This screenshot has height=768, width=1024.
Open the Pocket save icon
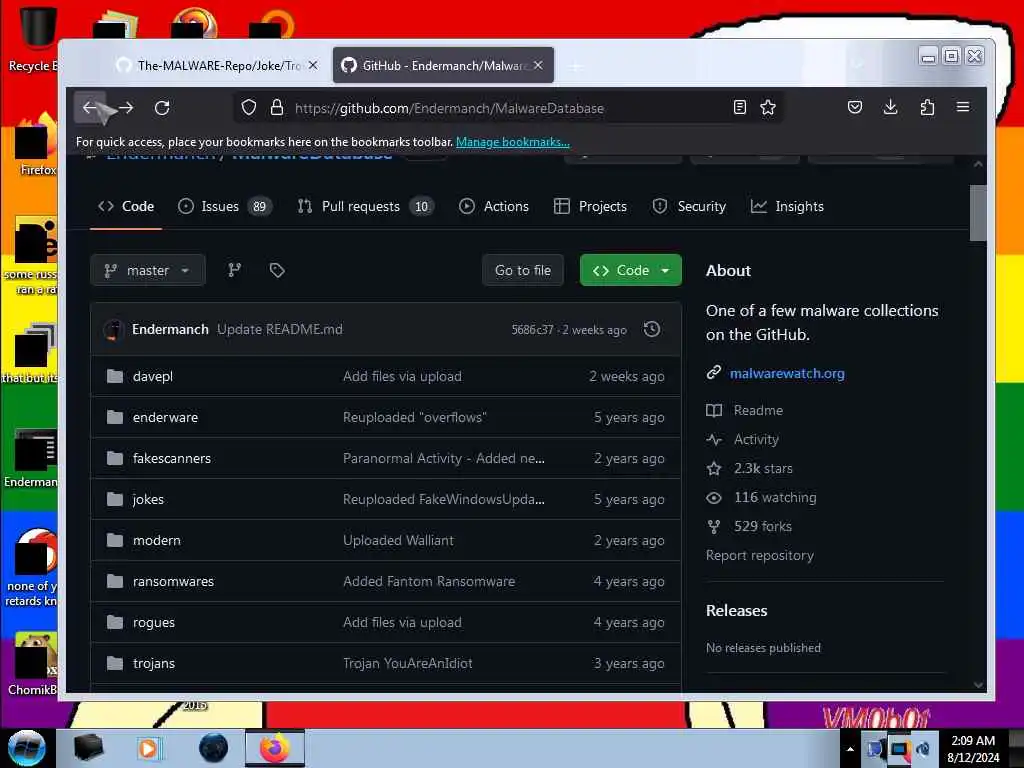coord(855,107)
